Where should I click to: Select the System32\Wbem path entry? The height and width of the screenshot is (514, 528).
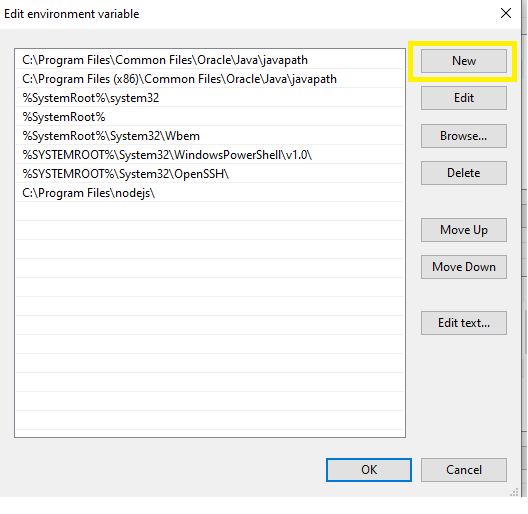[210, 136]
